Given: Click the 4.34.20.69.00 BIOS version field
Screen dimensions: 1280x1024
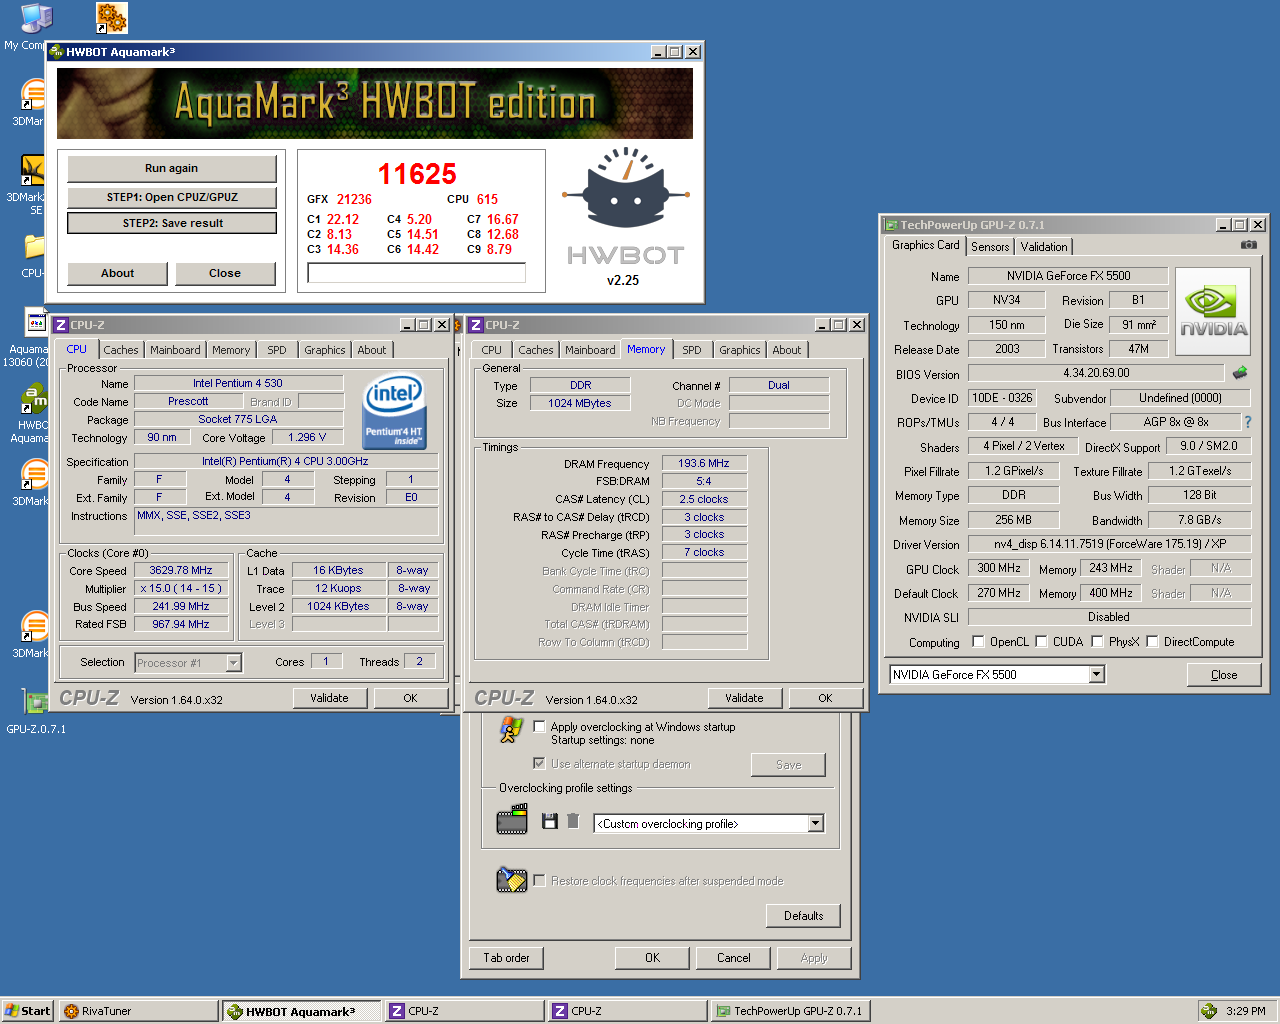Looking at the screenshot, I should tap(1096, 373).
